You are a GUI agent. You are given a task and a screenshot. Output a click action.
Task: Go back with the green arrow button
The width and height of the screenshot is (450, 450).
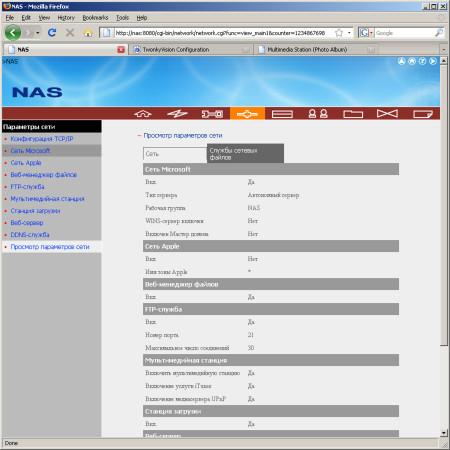13,33
